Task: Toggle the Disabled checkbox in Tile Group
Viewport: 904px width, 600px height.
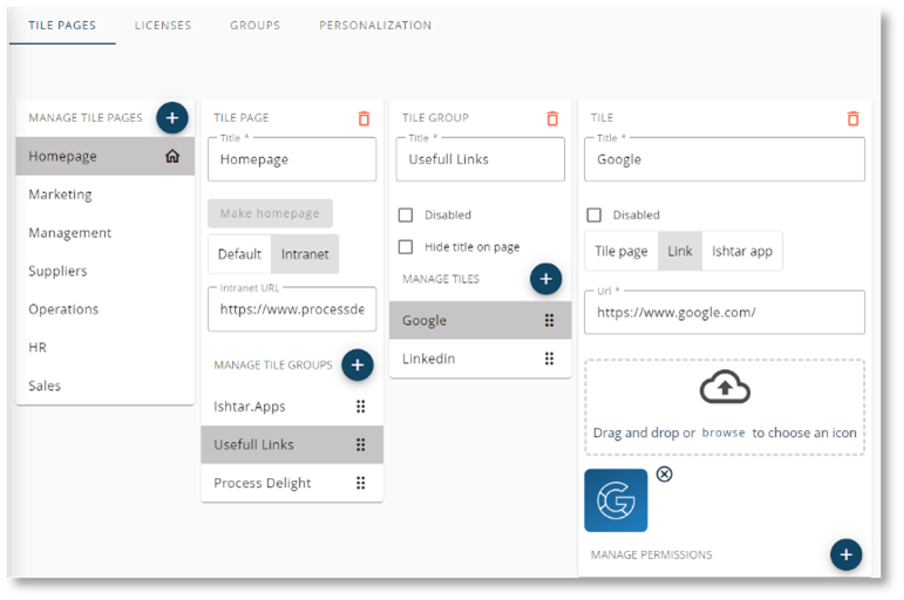Action: [406, 216]
